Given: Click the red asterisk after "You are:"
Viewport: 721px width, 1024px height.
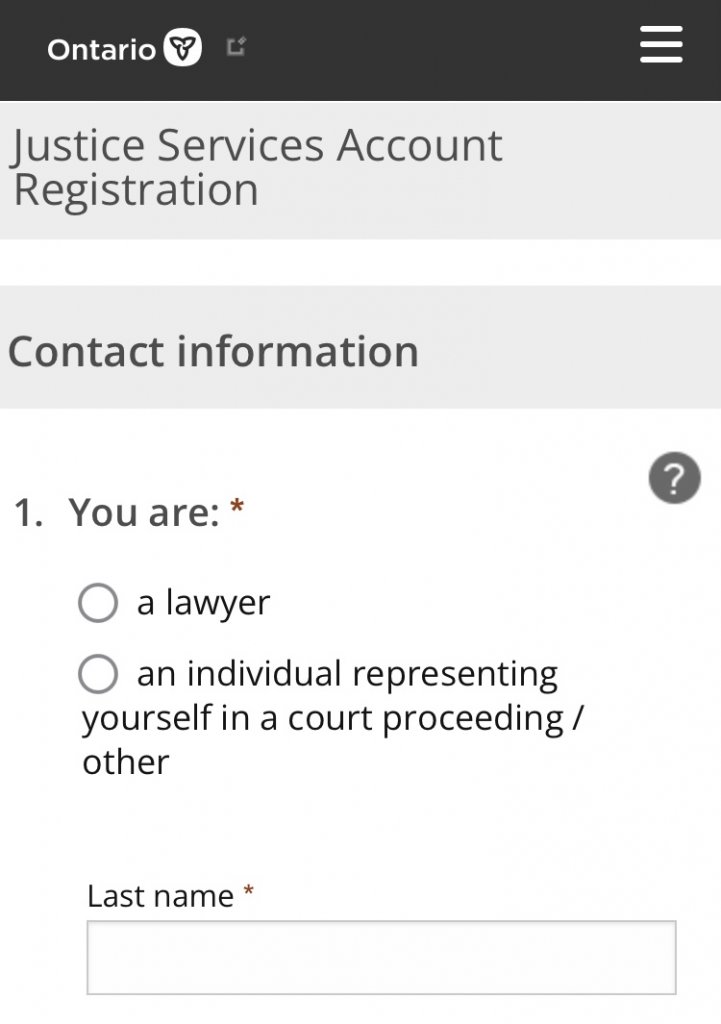Looking at the screenshot, I should point(237,507).
